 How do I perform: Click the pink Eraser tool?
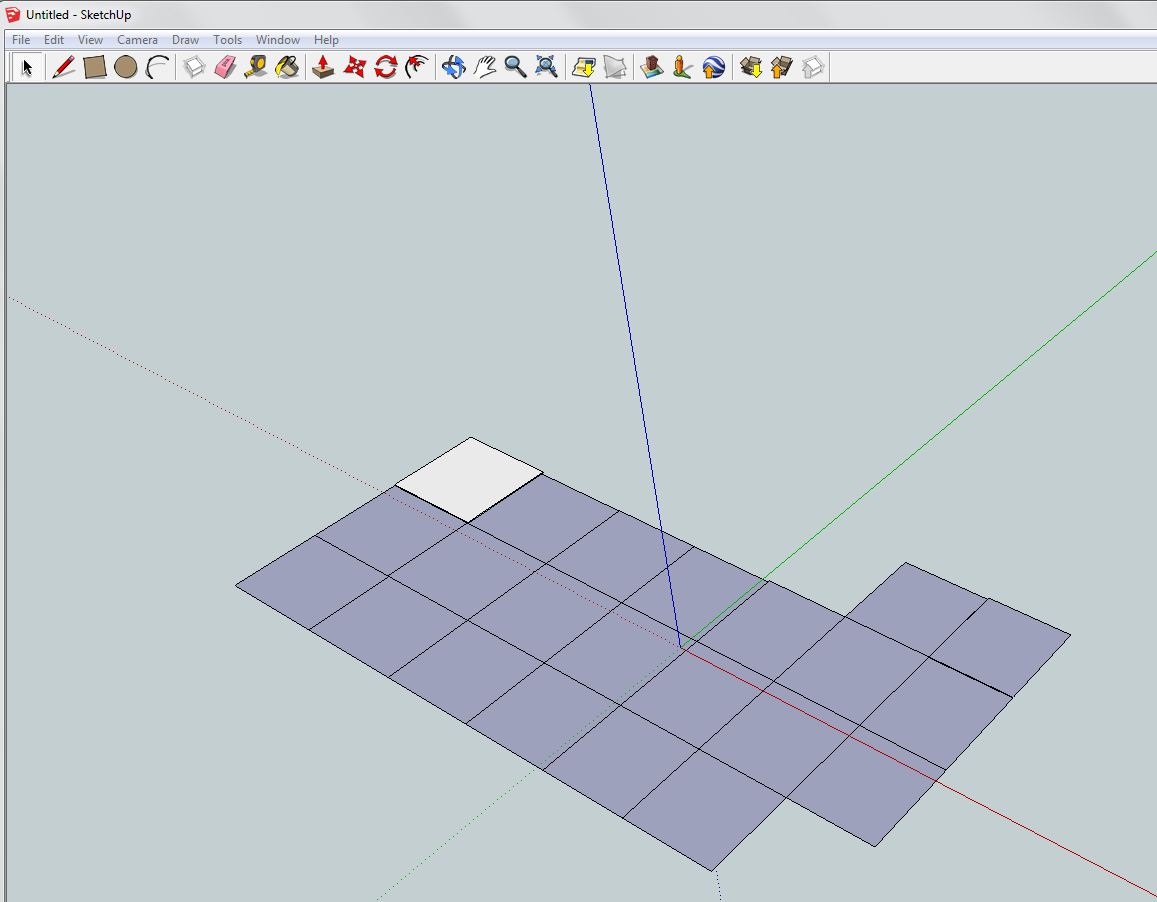tap(225, 67)
